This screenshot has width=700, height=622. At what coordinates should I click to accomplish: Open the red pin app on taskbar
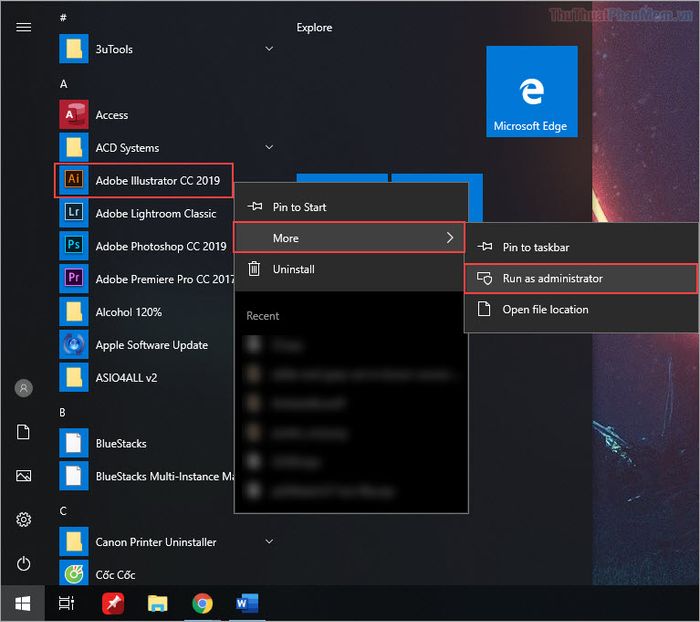point(113,604)
